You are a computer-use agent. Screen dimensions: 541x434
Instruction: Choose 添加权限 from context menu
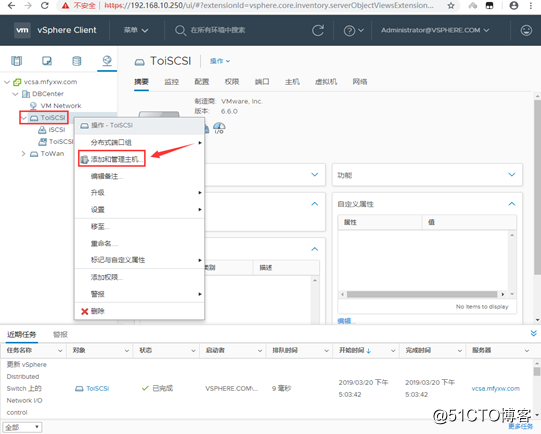tap(139, 277)
